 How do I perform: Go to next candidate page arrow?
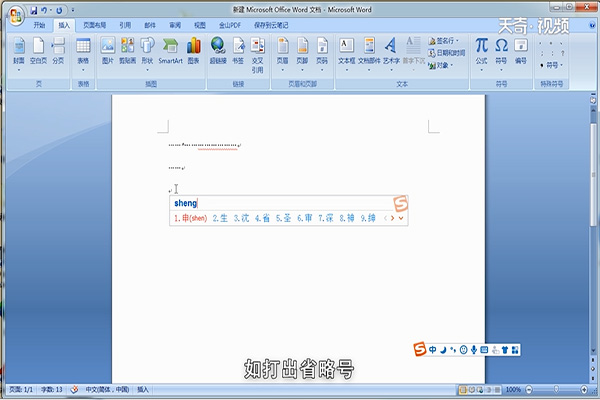point(393,218)
